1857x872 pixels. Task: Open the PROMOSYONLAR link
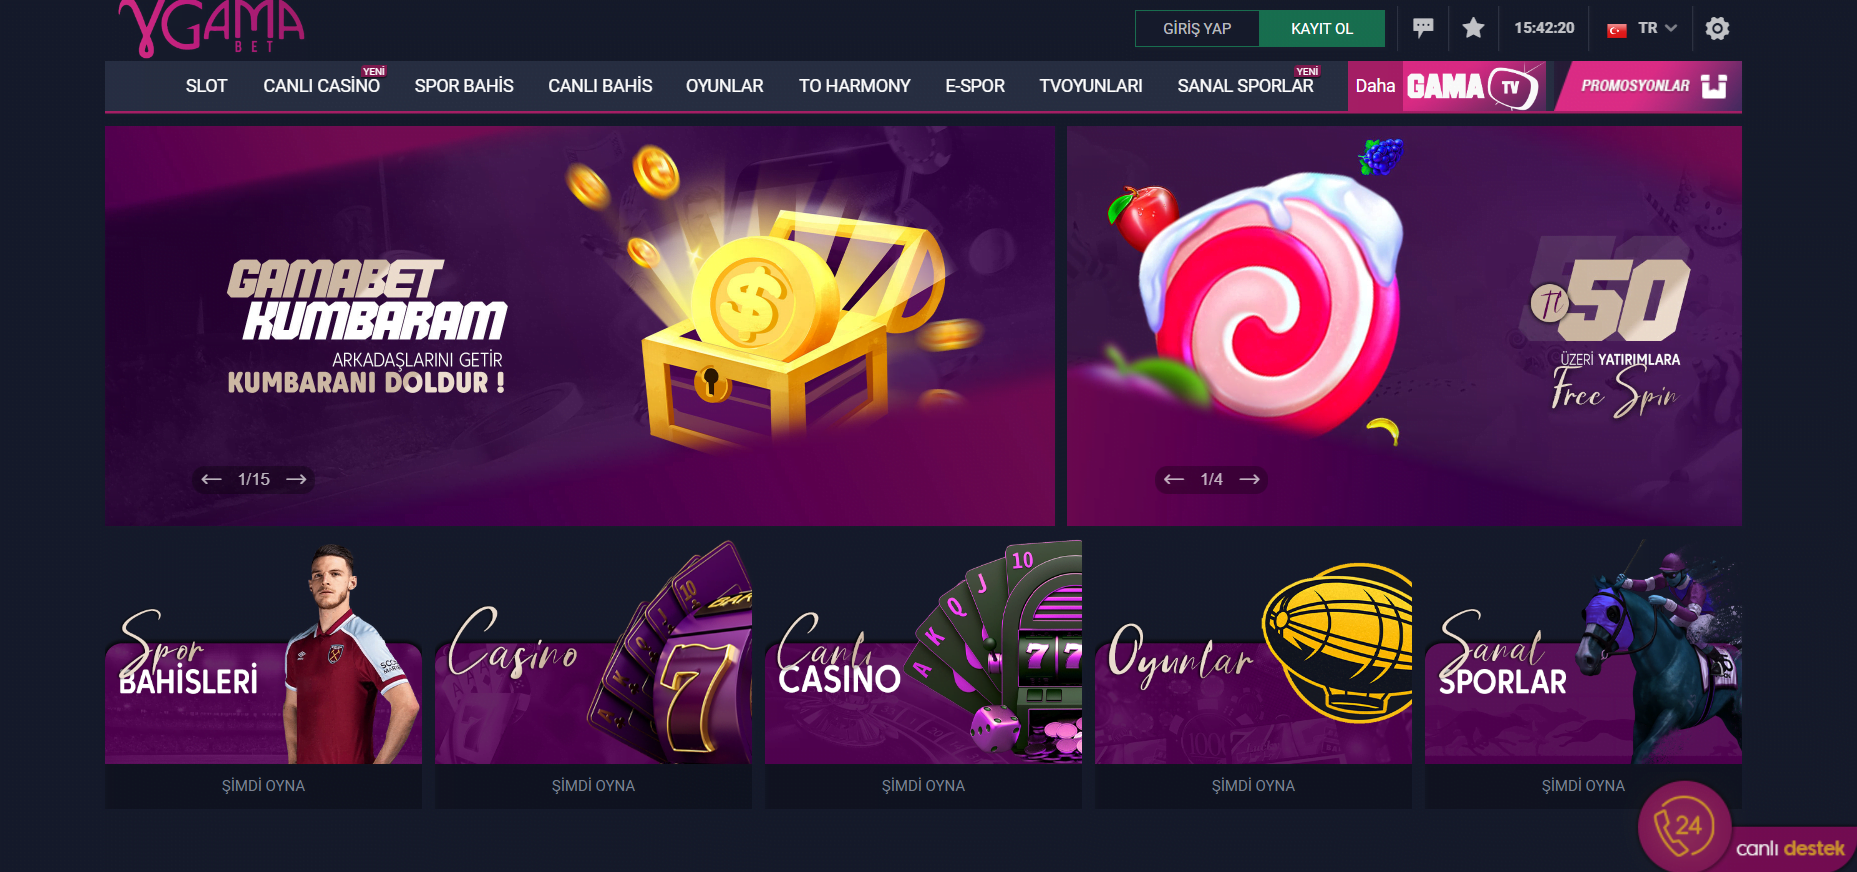[1649, 86]
